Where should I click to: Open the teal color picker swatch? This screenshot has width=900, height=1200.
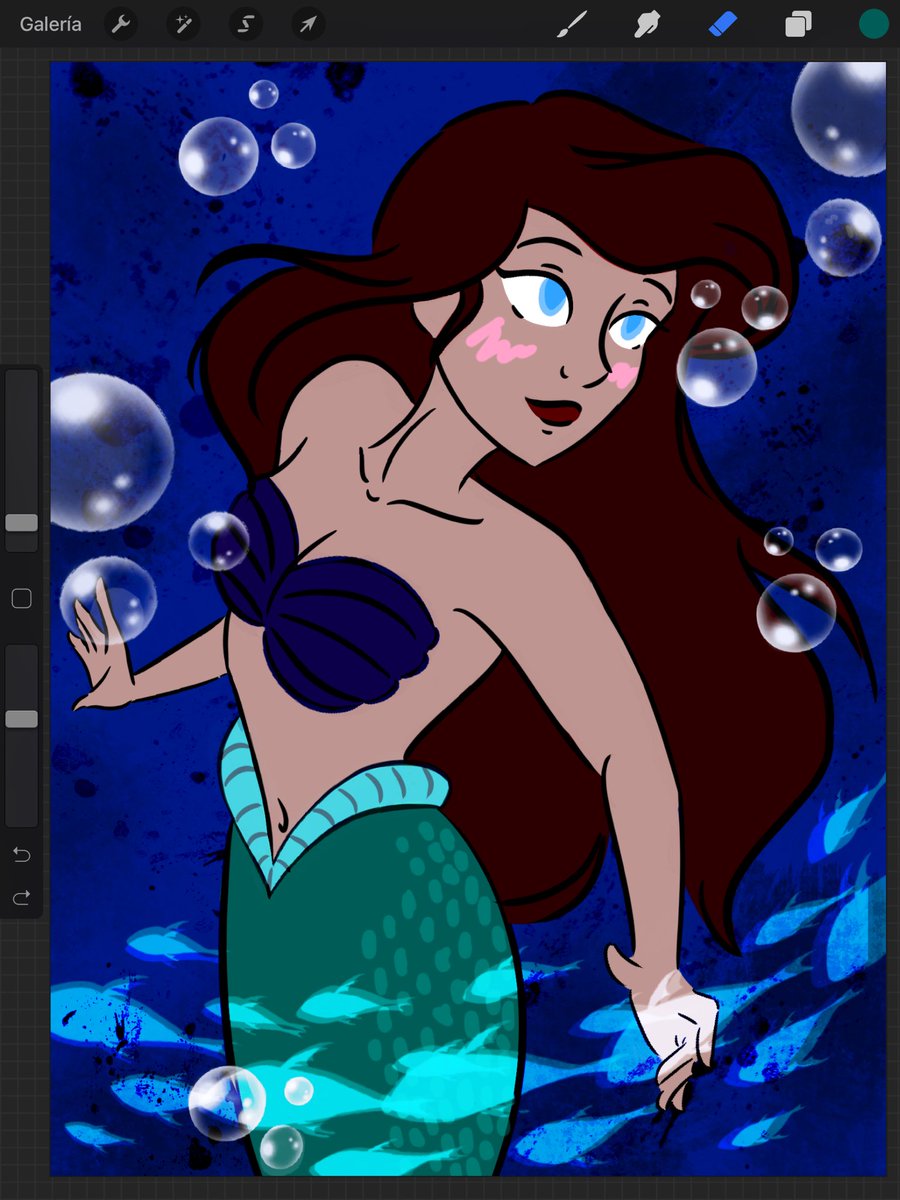click(x=874, y=24)
